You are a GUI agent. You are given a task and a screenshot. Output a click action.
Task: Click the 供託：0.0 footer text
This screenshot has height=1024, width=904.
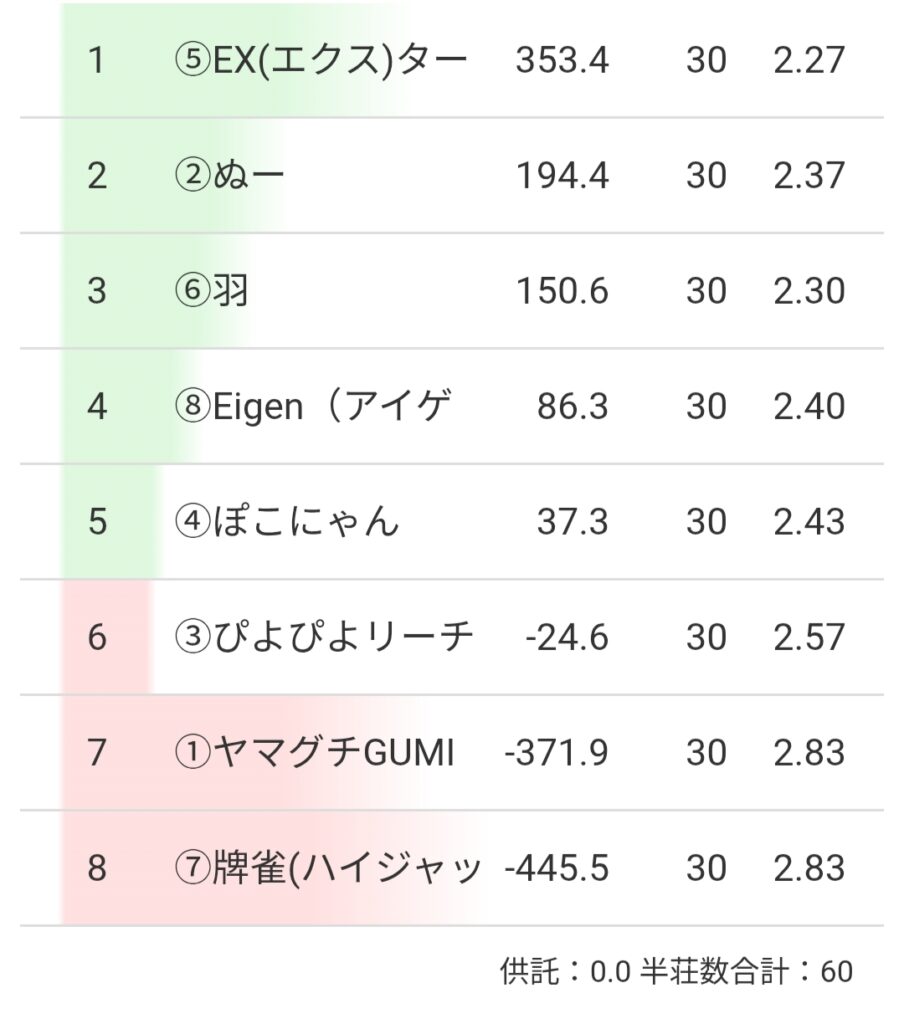click(x=564, y=971)
